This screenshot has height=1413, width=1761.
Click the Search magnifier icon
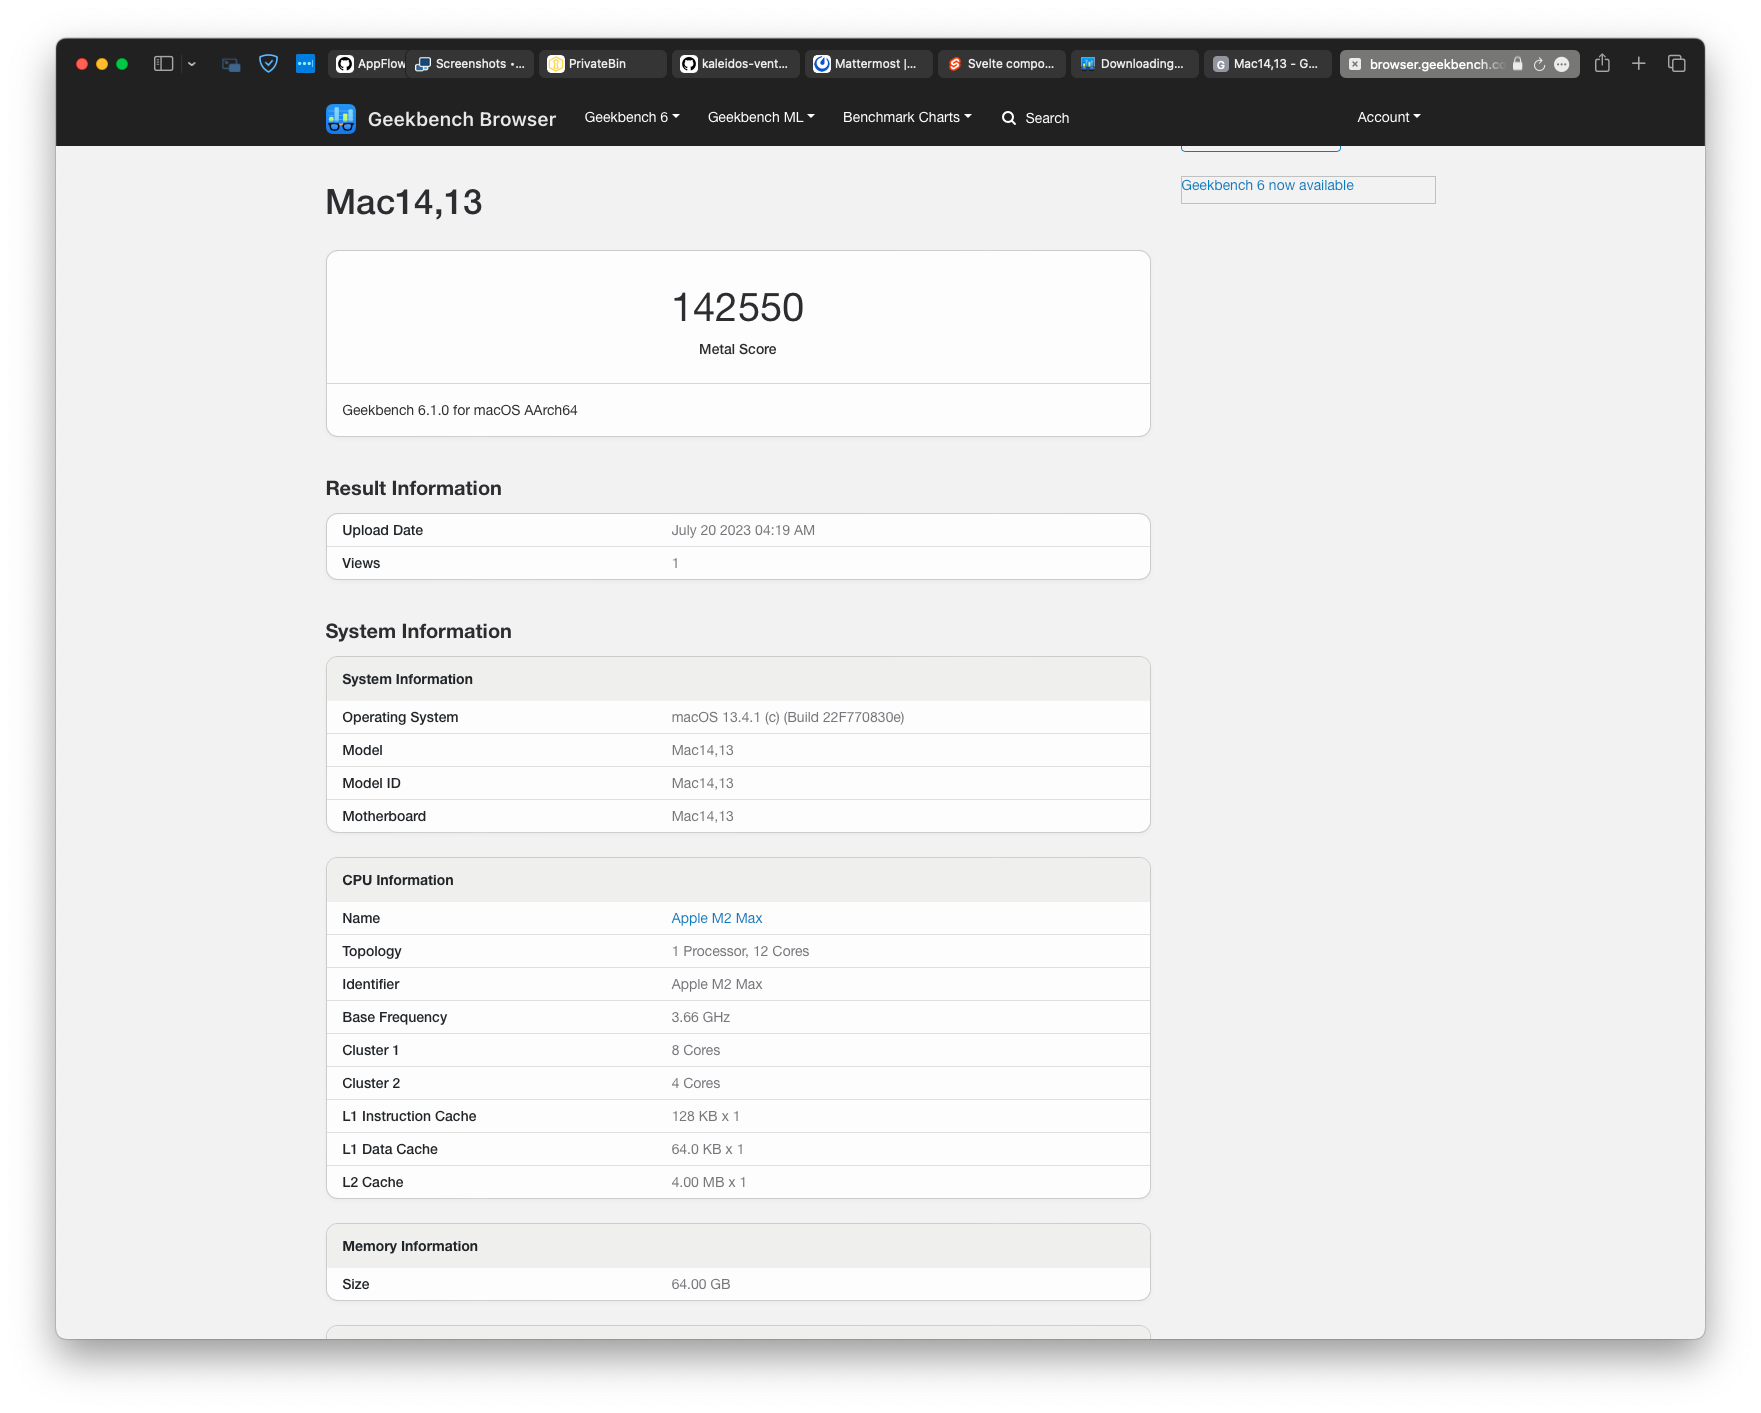pos(1009,118)
